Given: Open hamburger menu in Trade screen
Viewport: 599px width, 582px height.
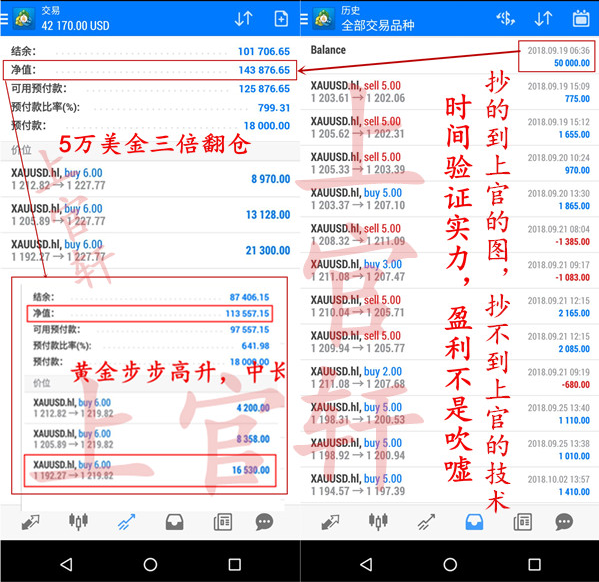Looking at the screenshot, I should 4,19.
